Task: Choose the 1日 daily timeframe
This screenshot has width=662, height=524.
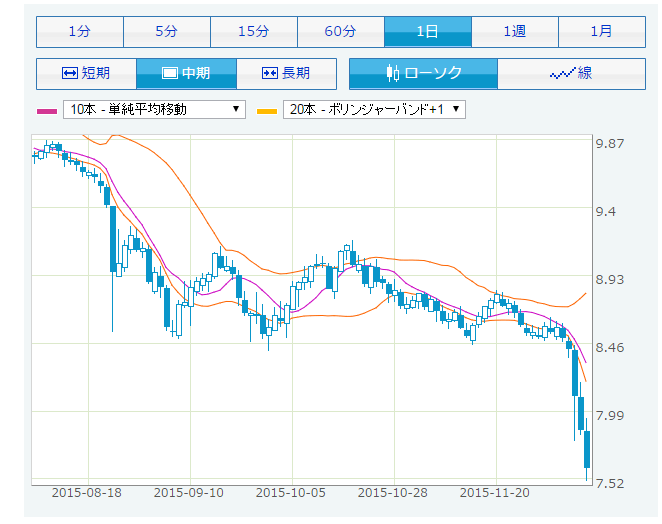Action: point(428,32)
